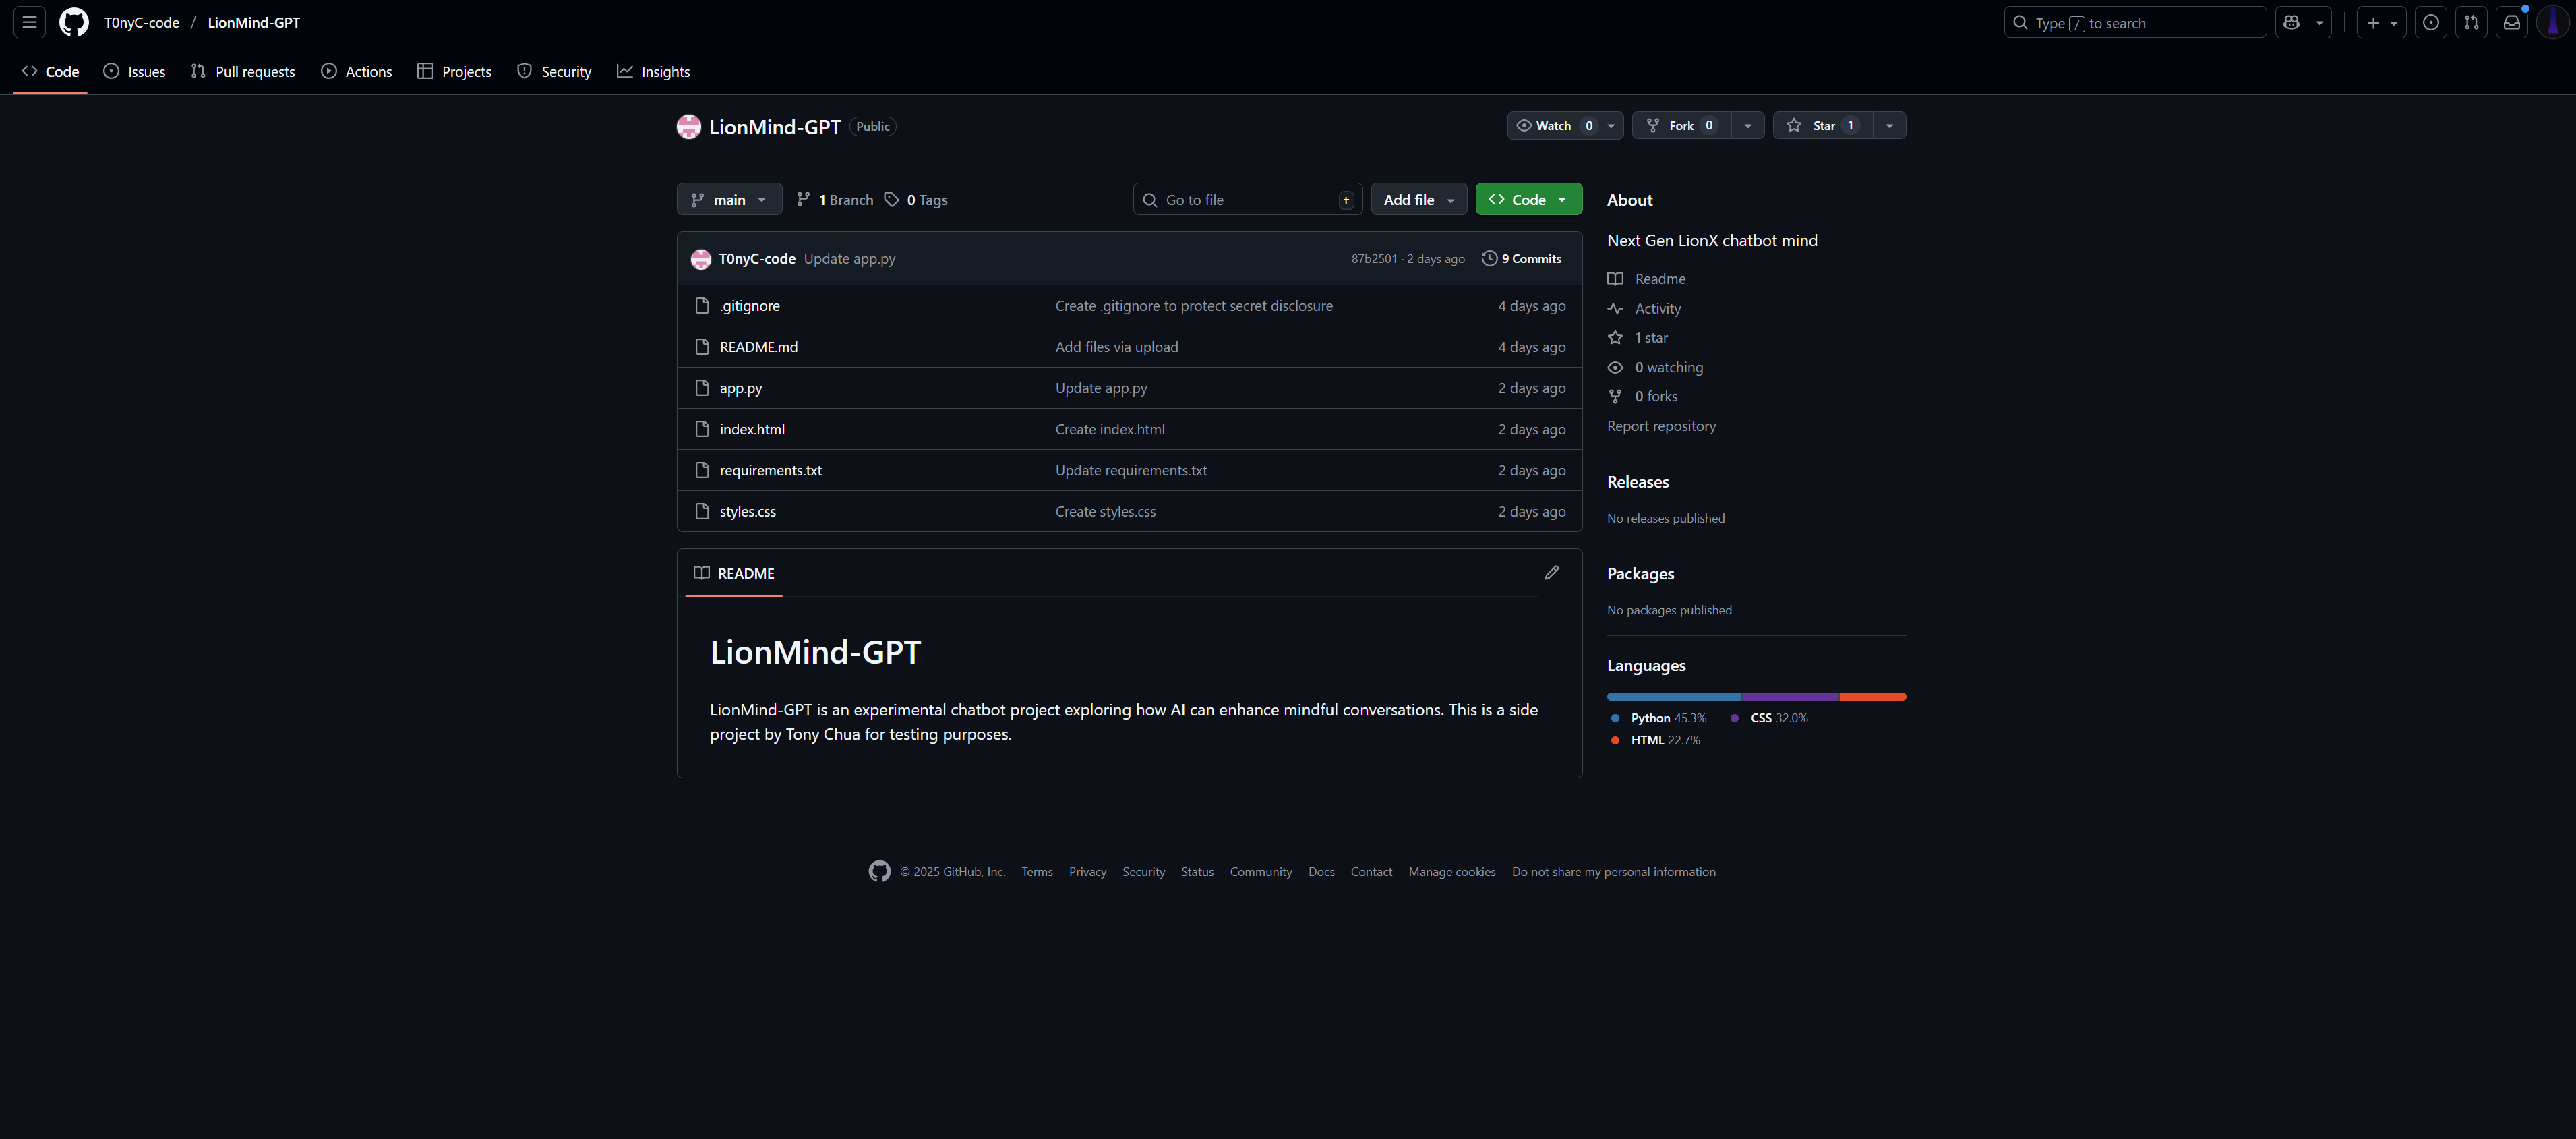
Task: Open the Add file dropdown
Action: [x=1418, y=199]
